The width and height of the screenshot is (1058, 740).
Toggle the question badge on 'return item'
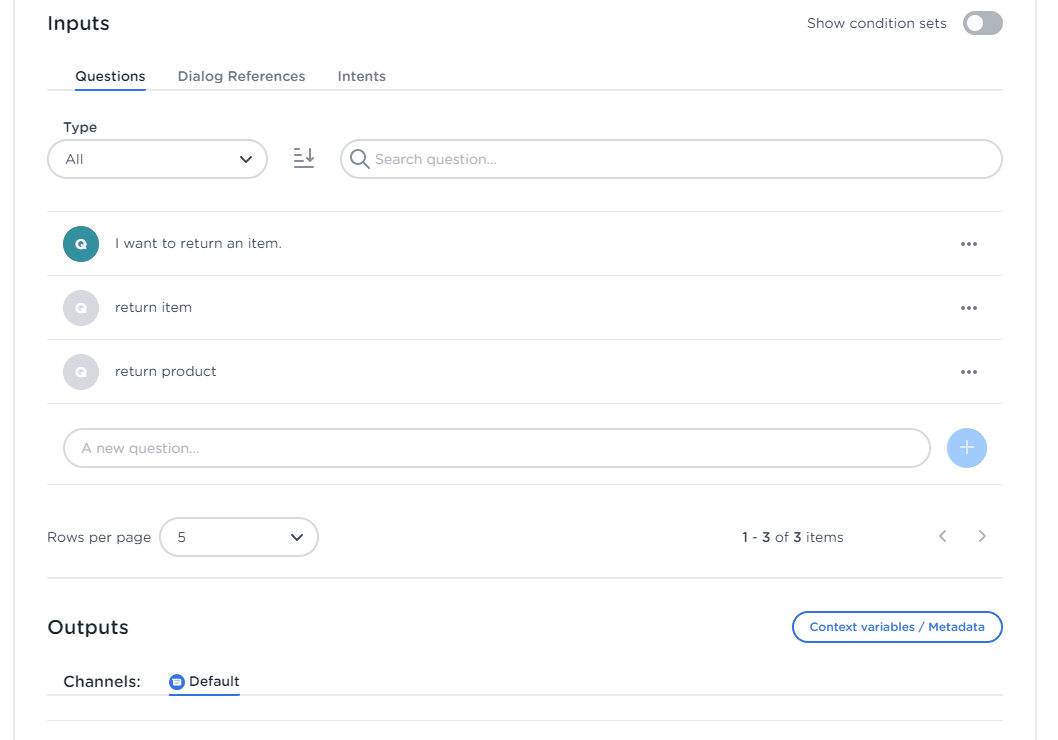coord(81,307)
